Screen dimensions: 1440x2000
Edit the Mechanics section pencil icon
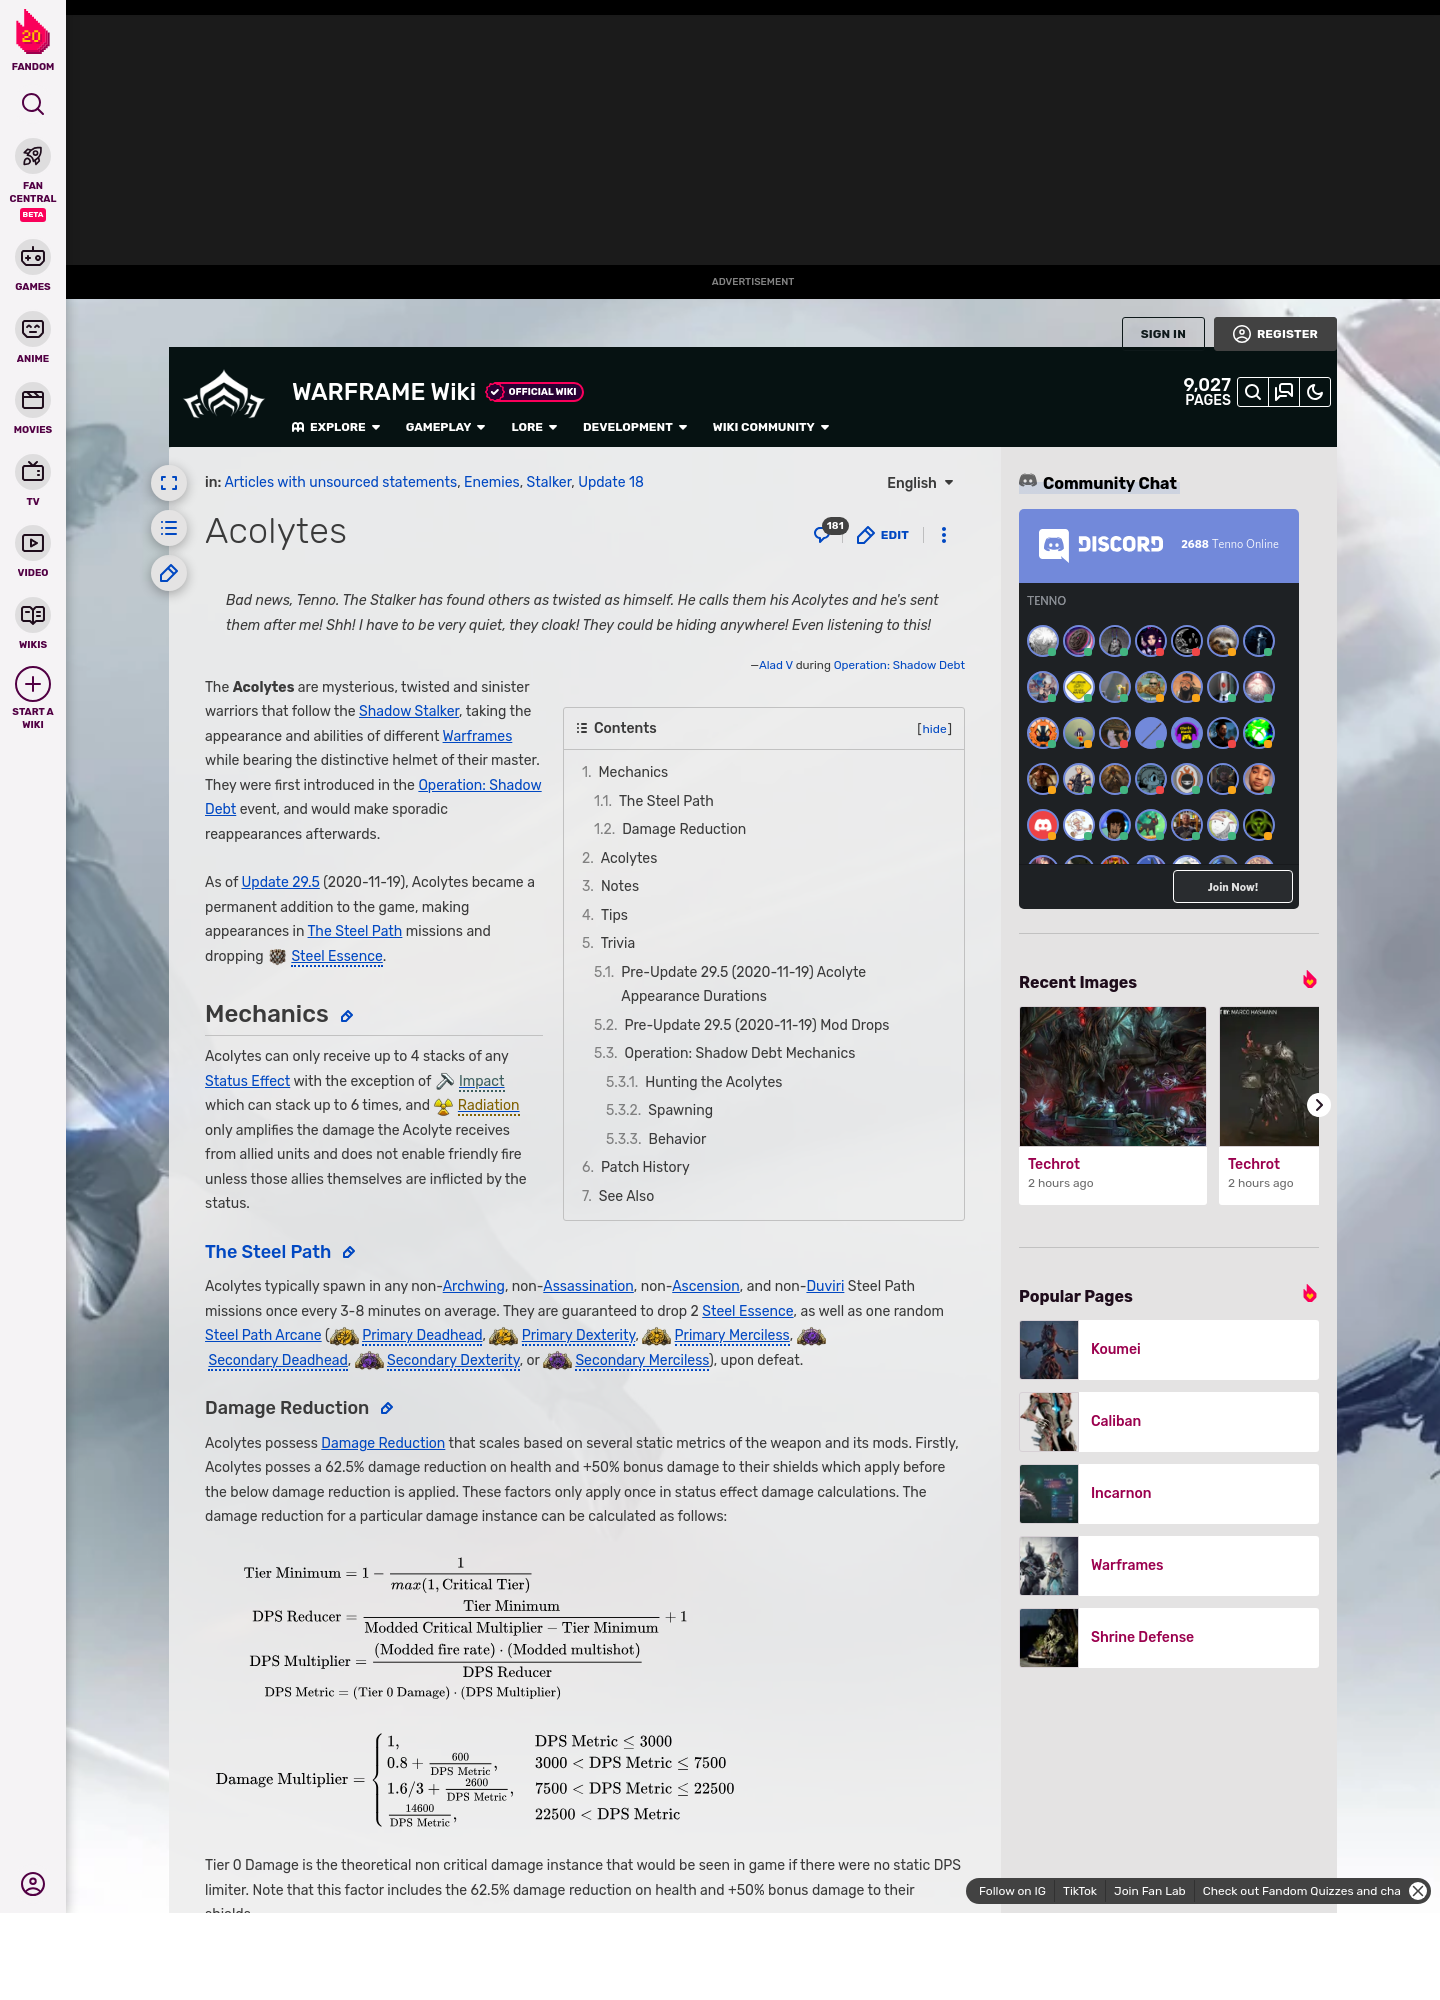pos(347,1016)
